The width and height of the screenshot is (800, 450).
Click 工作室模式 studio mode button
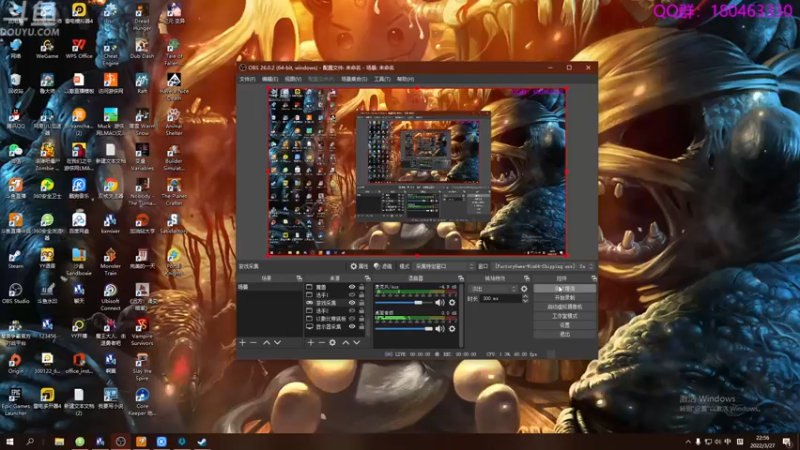click(x=565, y=316)
